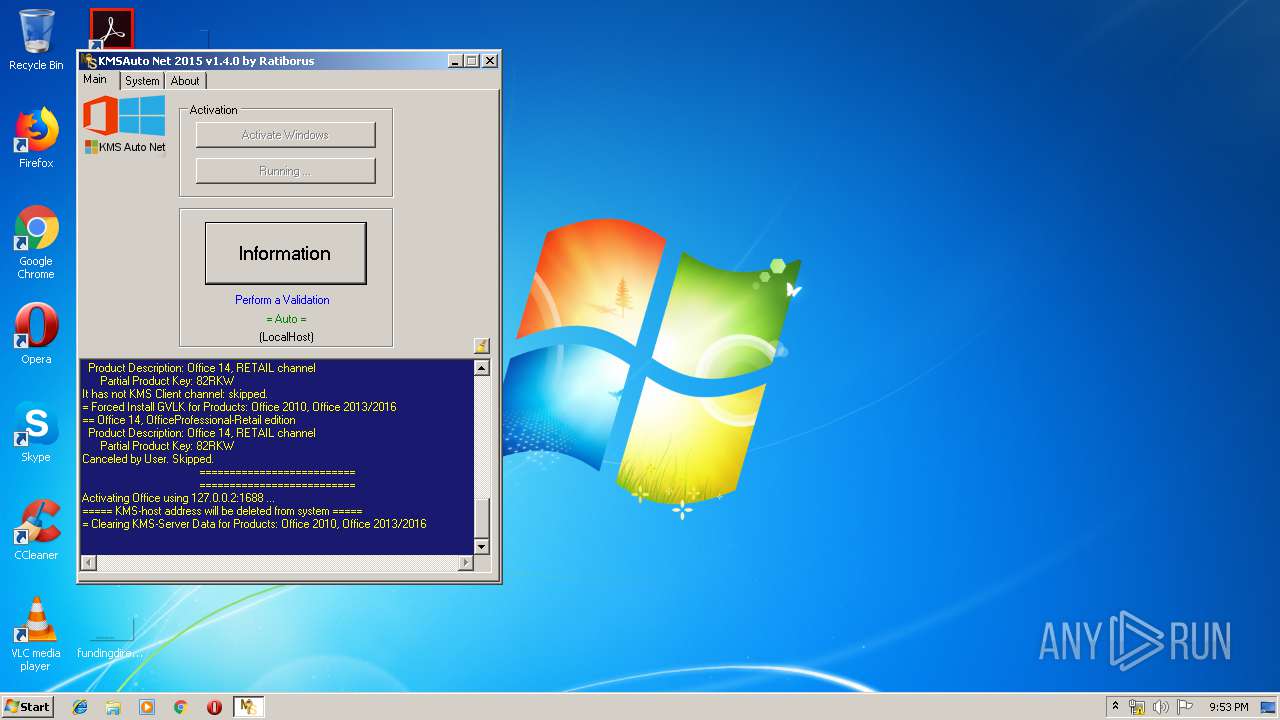Open the Start menu

(28, 707)
